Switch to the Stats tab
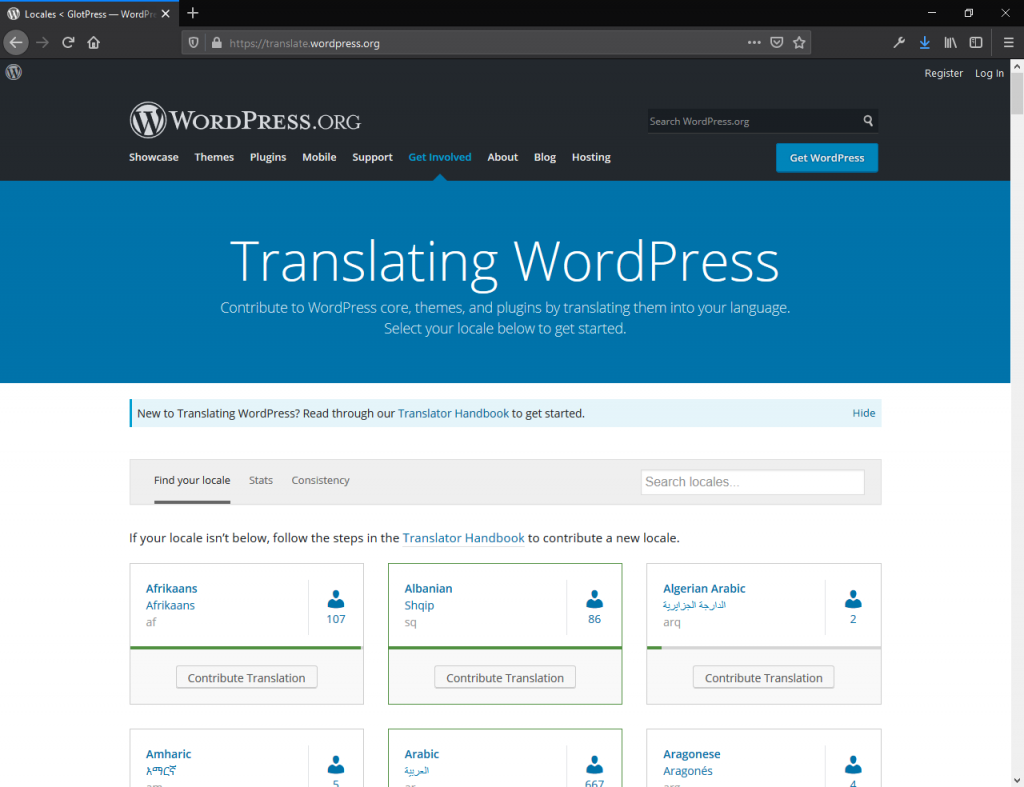 tap(261, 481)
